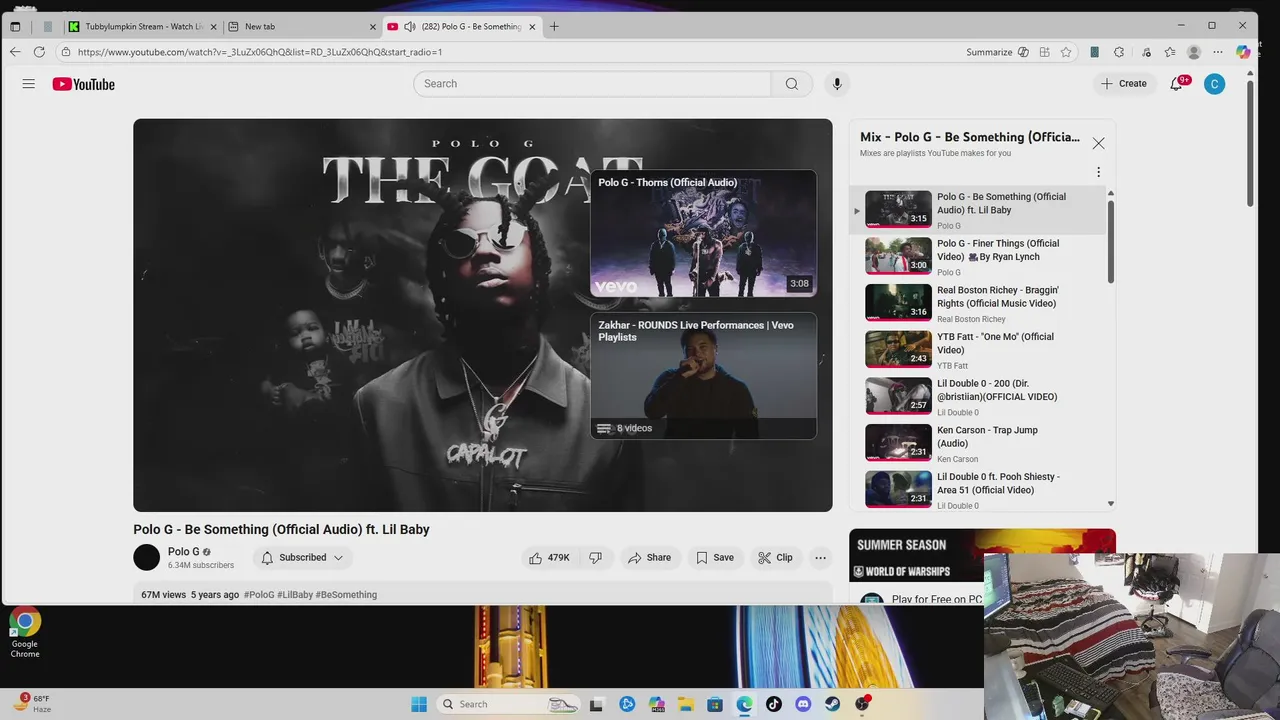Open the #LilBaby hashtag link
1280x720 pixels.
pos(295,595)
